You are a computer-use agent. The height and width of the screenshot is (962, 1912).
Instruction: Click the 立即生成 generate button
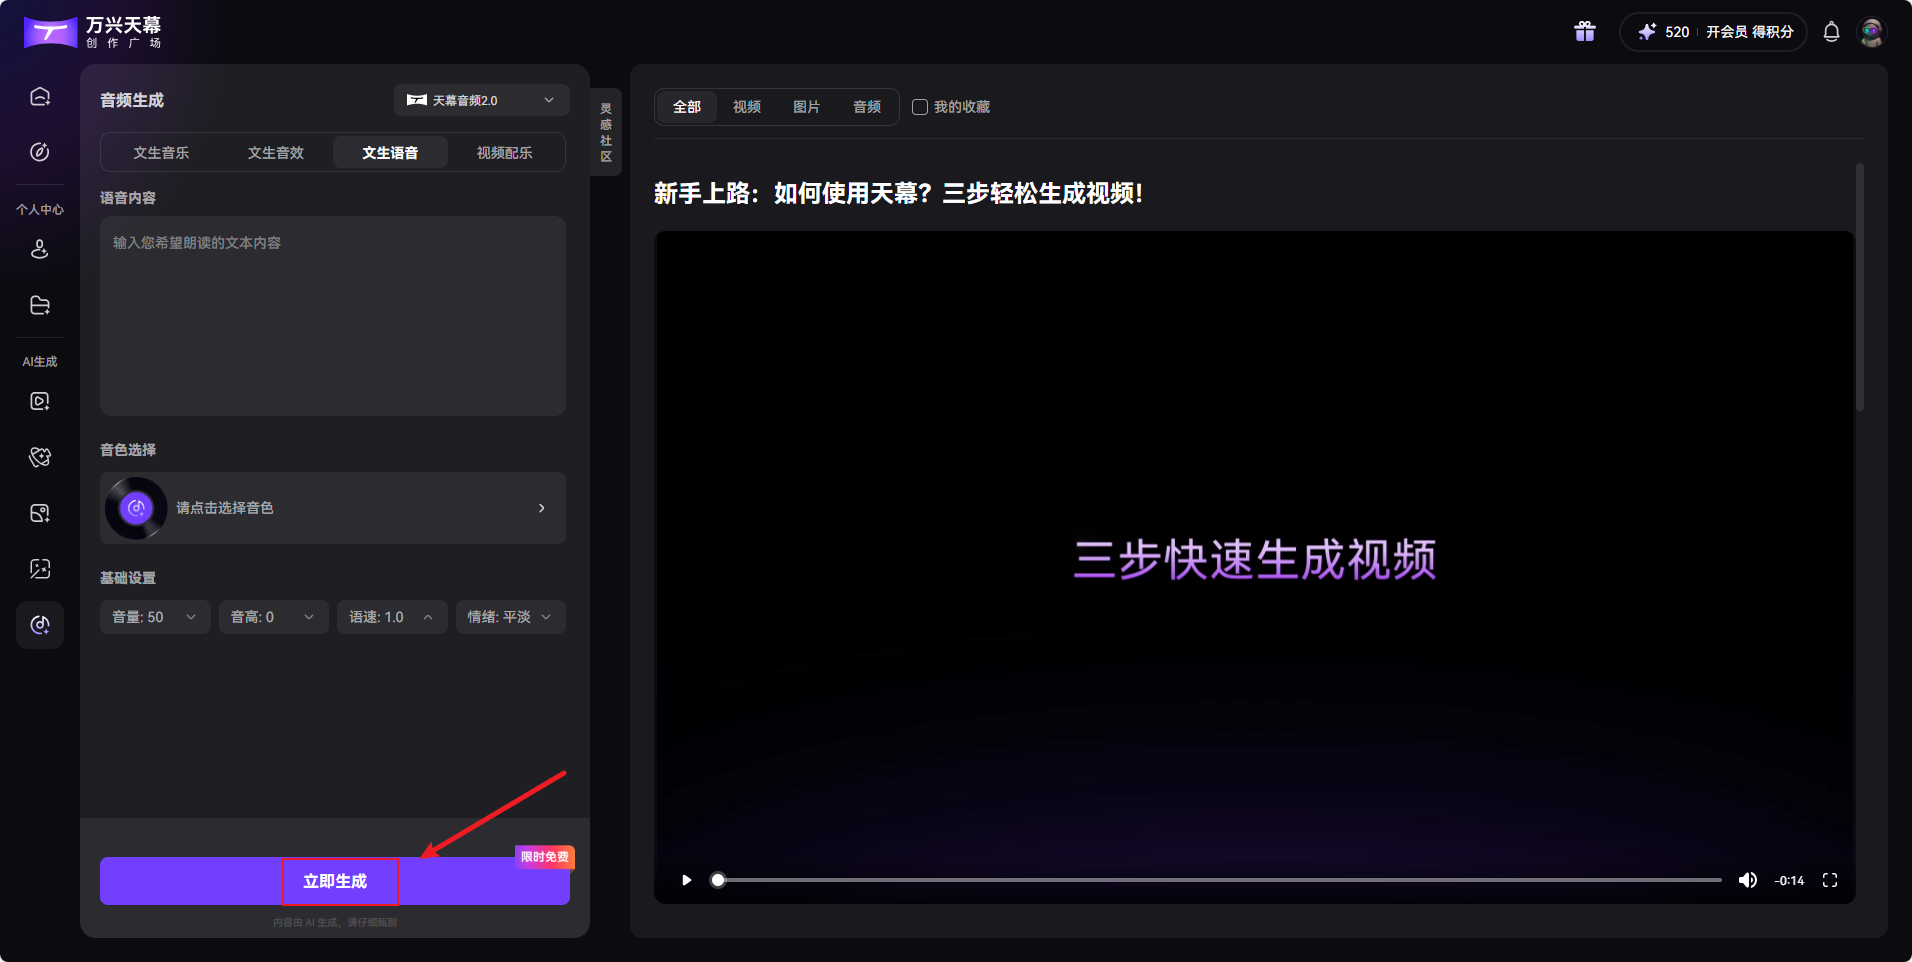point(340,881)
